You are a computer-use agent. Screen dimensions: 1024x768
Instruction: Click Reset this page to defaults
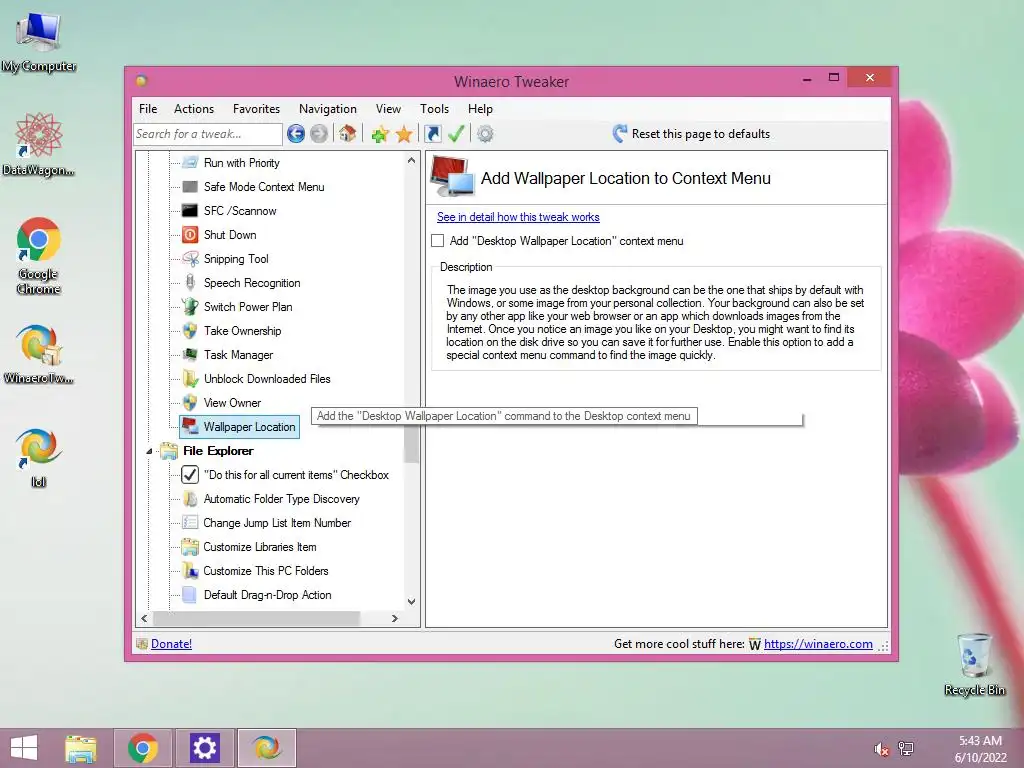[x=692, y=134]
